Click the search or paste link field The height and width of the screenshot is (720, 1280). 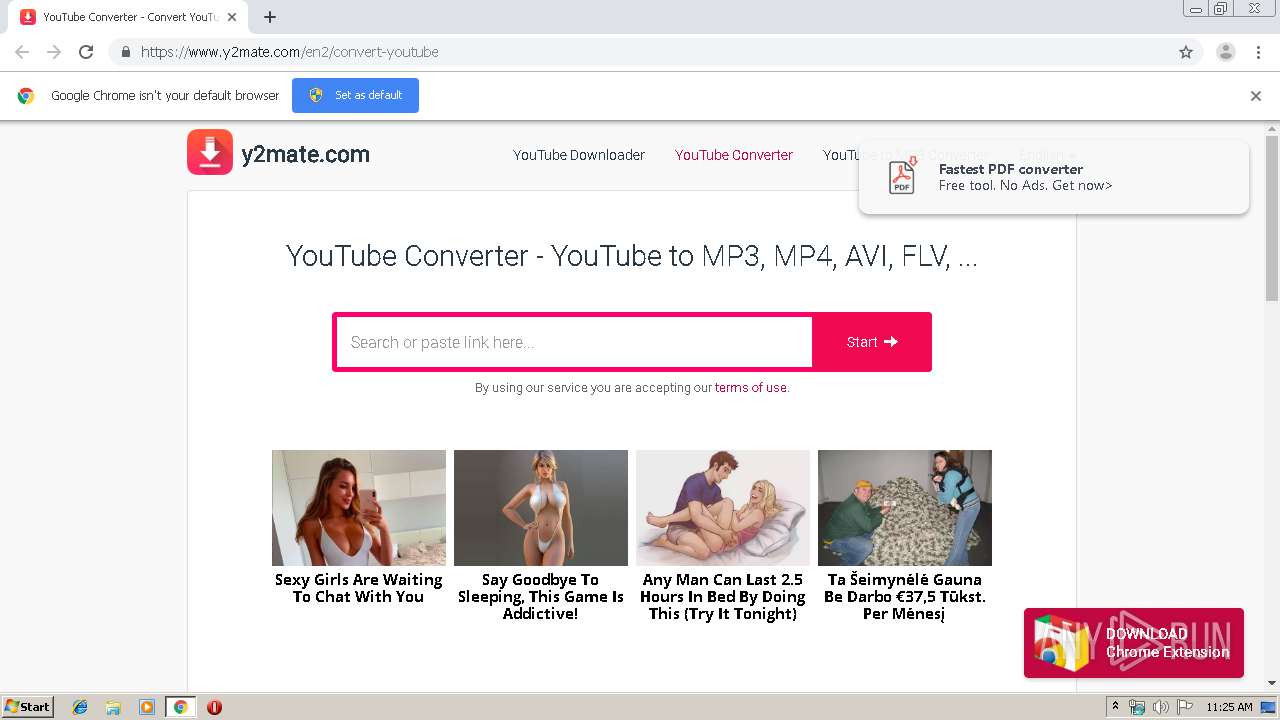[574, 342]
